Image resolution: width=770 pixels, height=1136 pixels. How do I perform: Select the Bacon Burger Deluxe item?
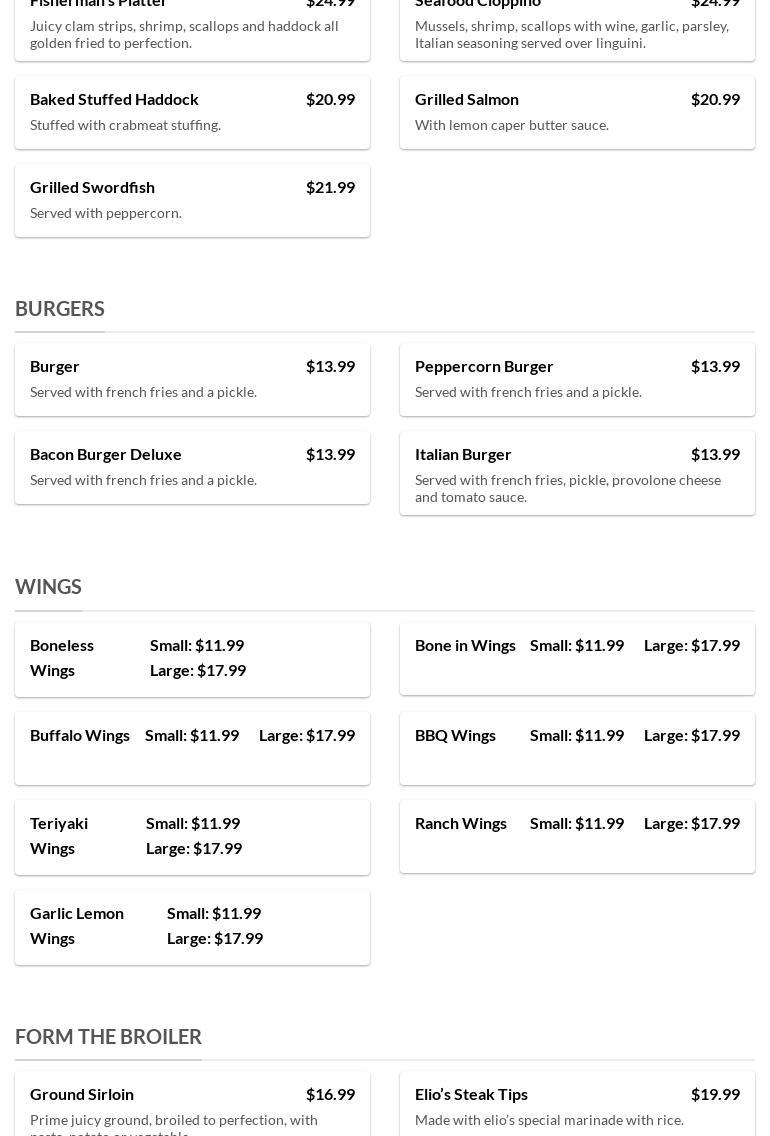tap(106, 454)
